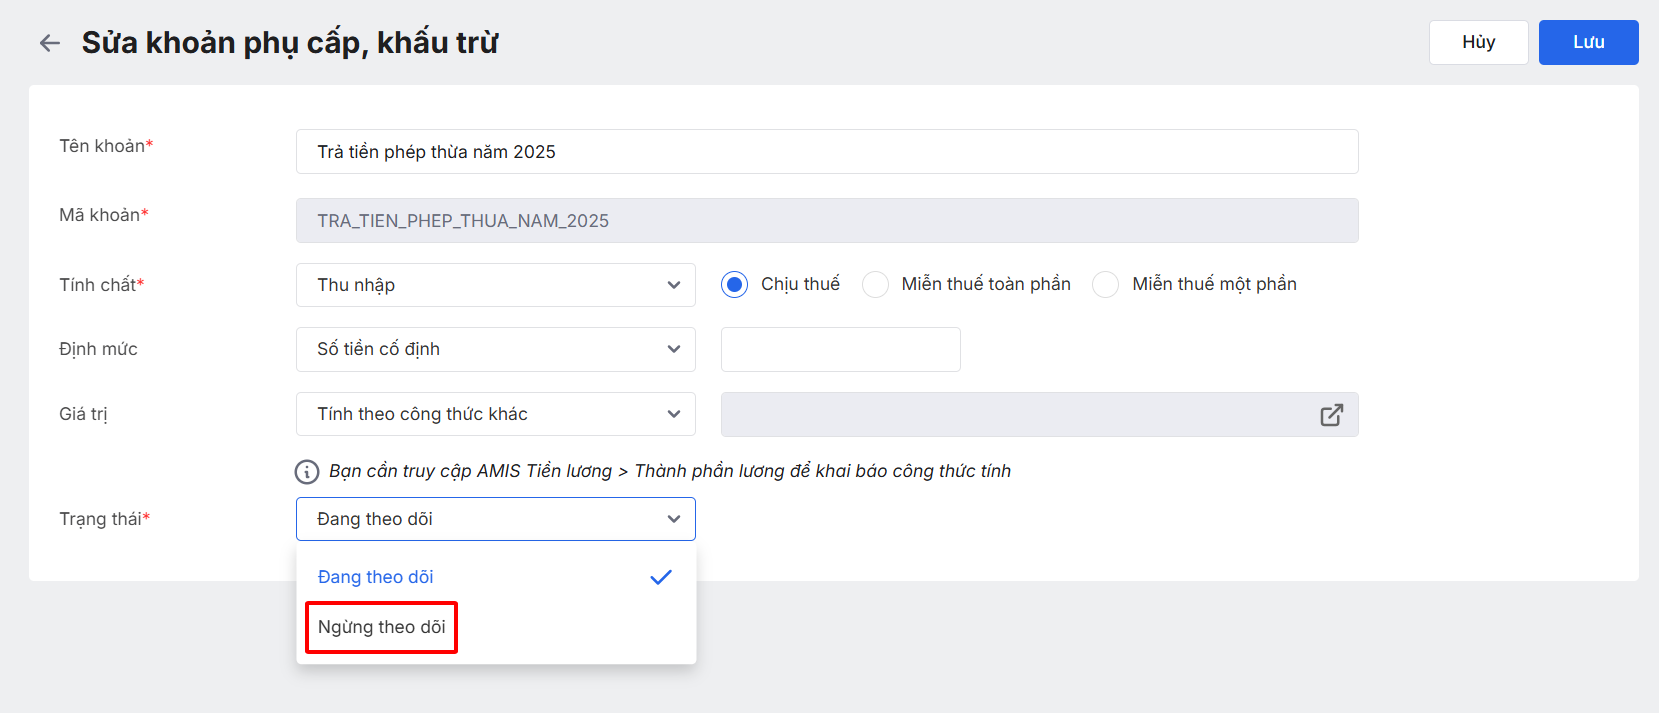Select the Chịu thuế radio button
The image size is (1659, 713).
(734, 285)
